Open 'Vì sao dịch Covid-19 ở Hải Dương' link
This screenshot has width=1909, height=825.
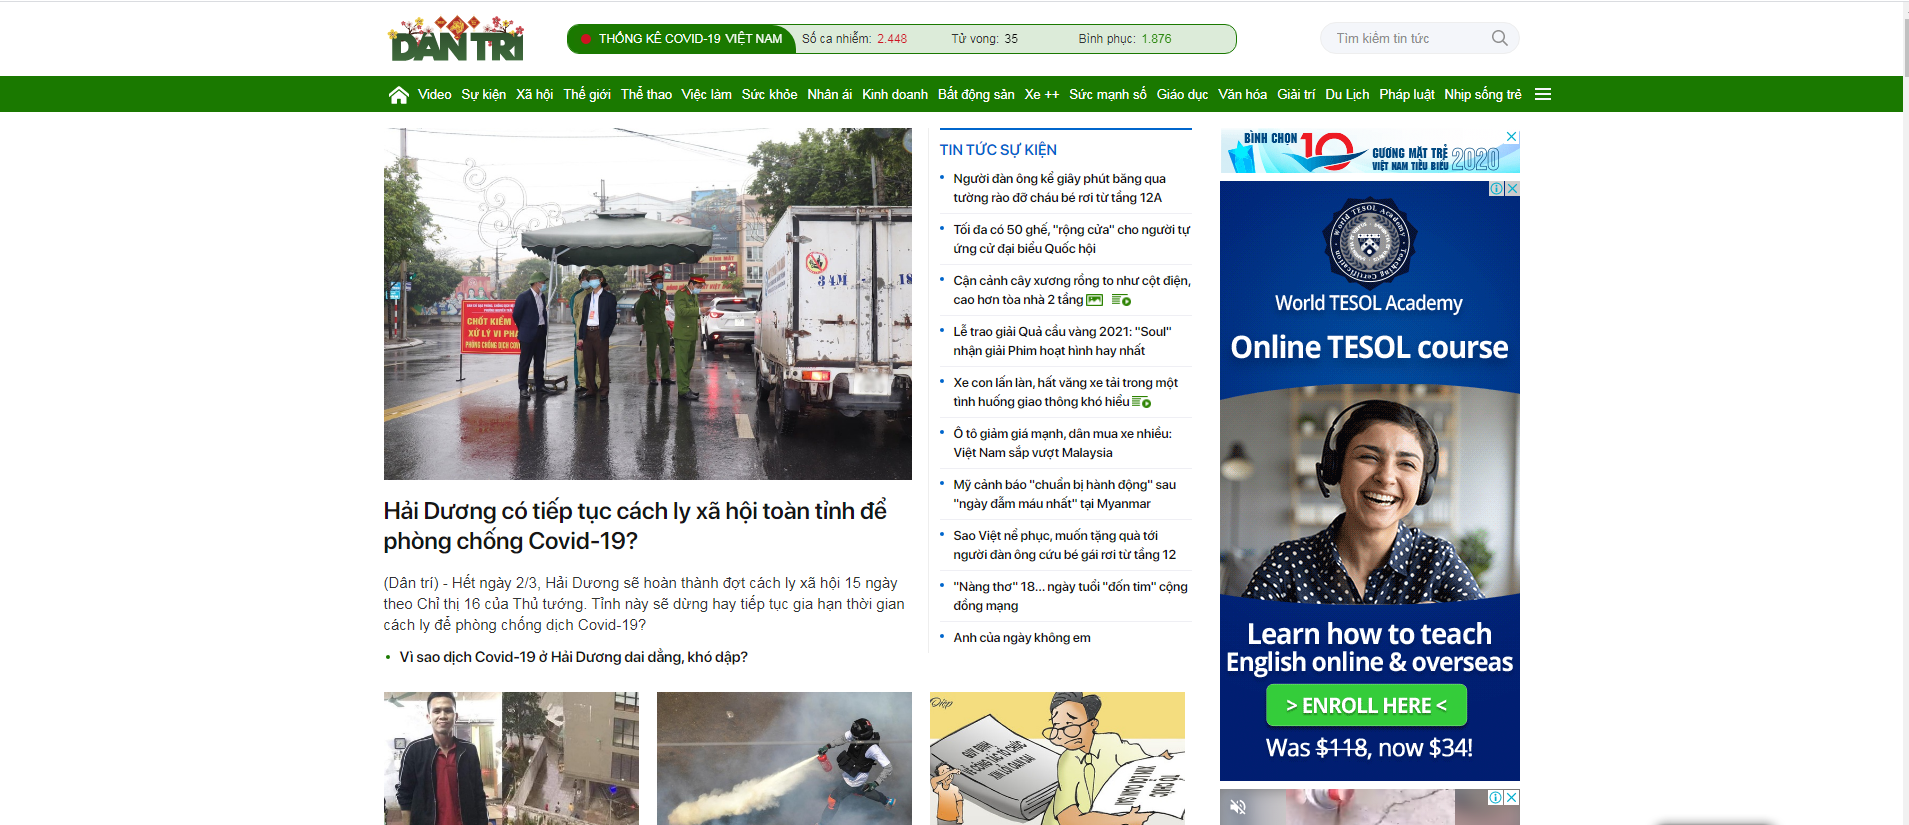573,657
